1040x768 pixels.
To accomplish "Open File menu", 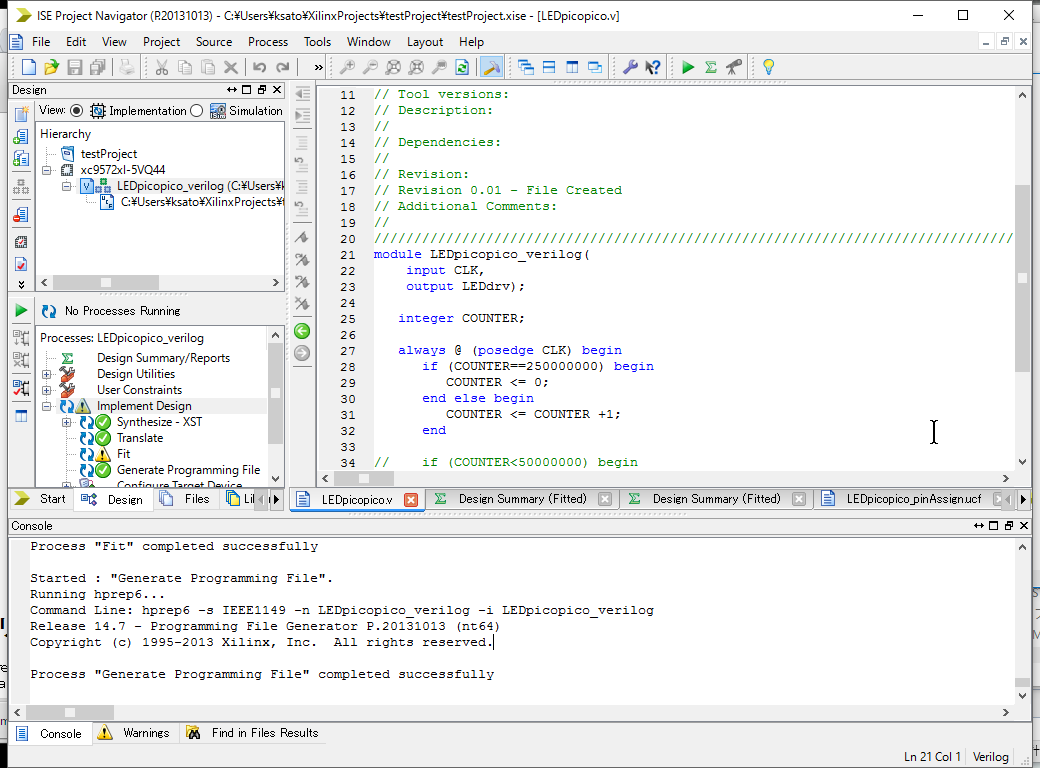I will point(41,42).
